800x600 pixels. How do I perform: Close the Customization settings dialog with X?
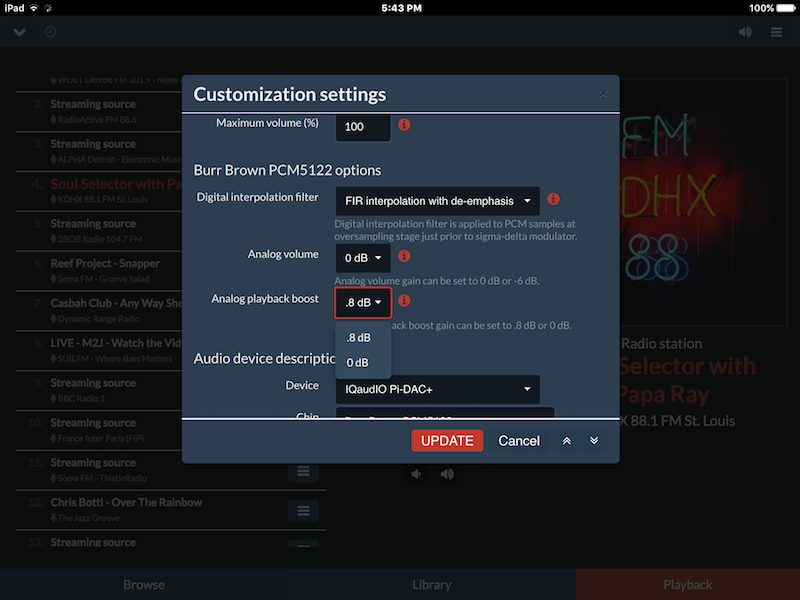point(603,93)
